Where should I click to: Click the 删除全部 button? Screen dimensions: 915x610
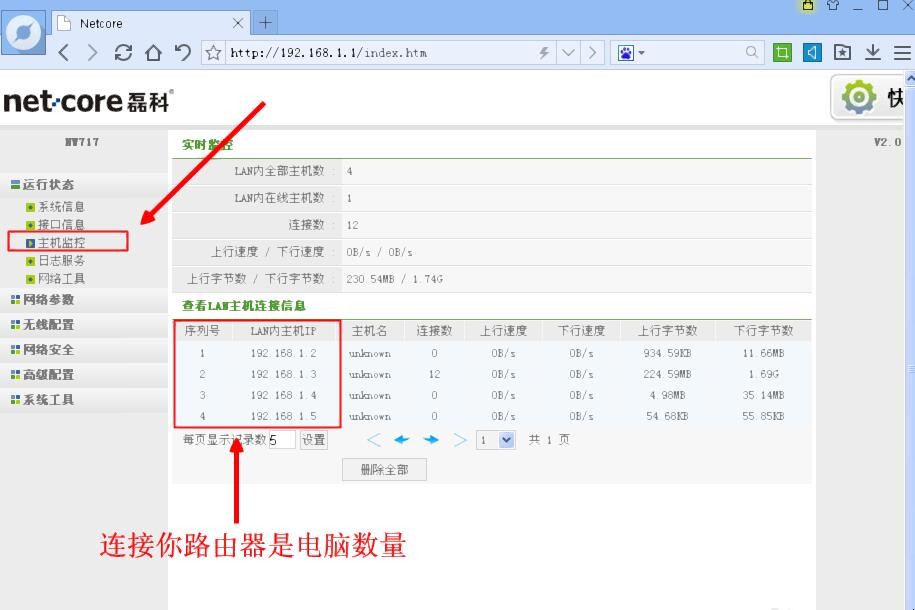[384, 470]
